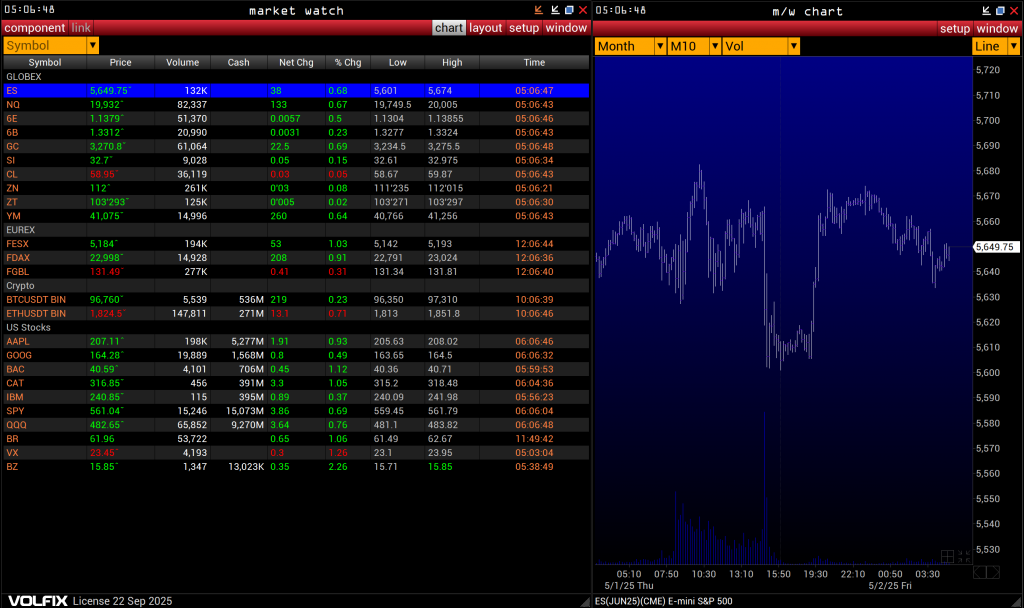Select the ZN symbol
1024x608 pixels.
(12, 188)
